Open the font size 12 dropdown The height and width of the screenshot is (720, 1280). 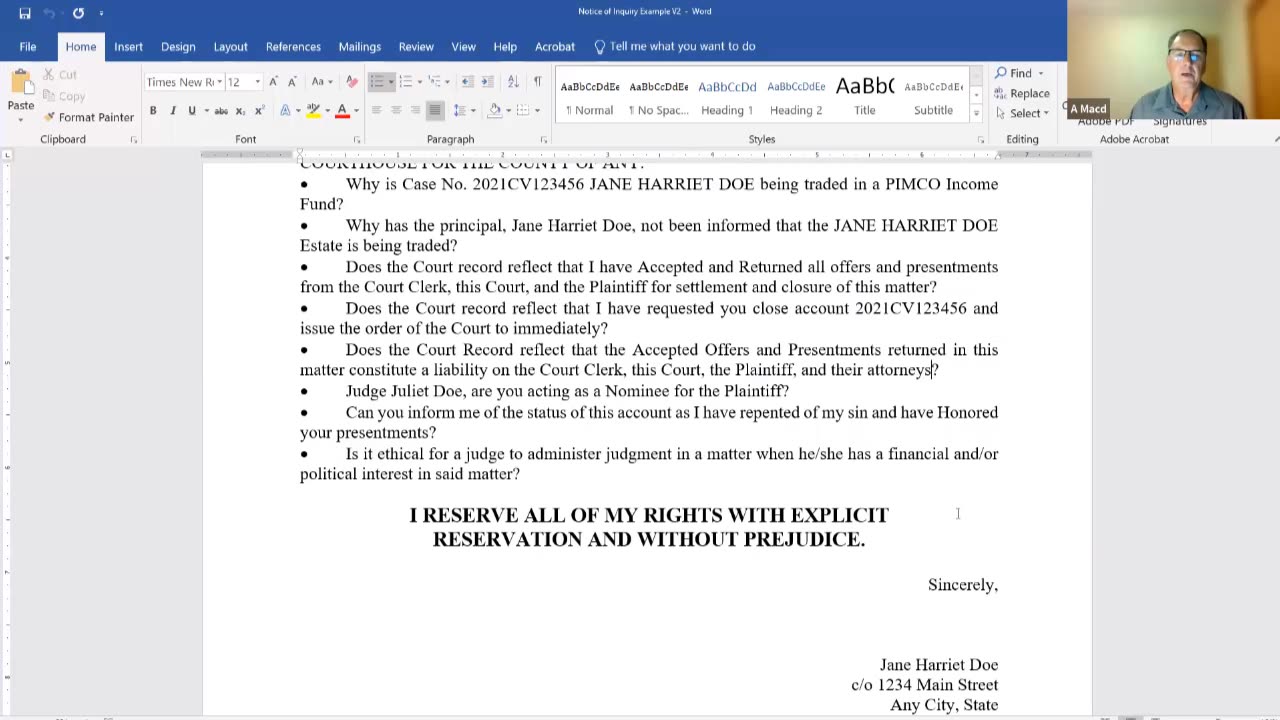[257, 82]
